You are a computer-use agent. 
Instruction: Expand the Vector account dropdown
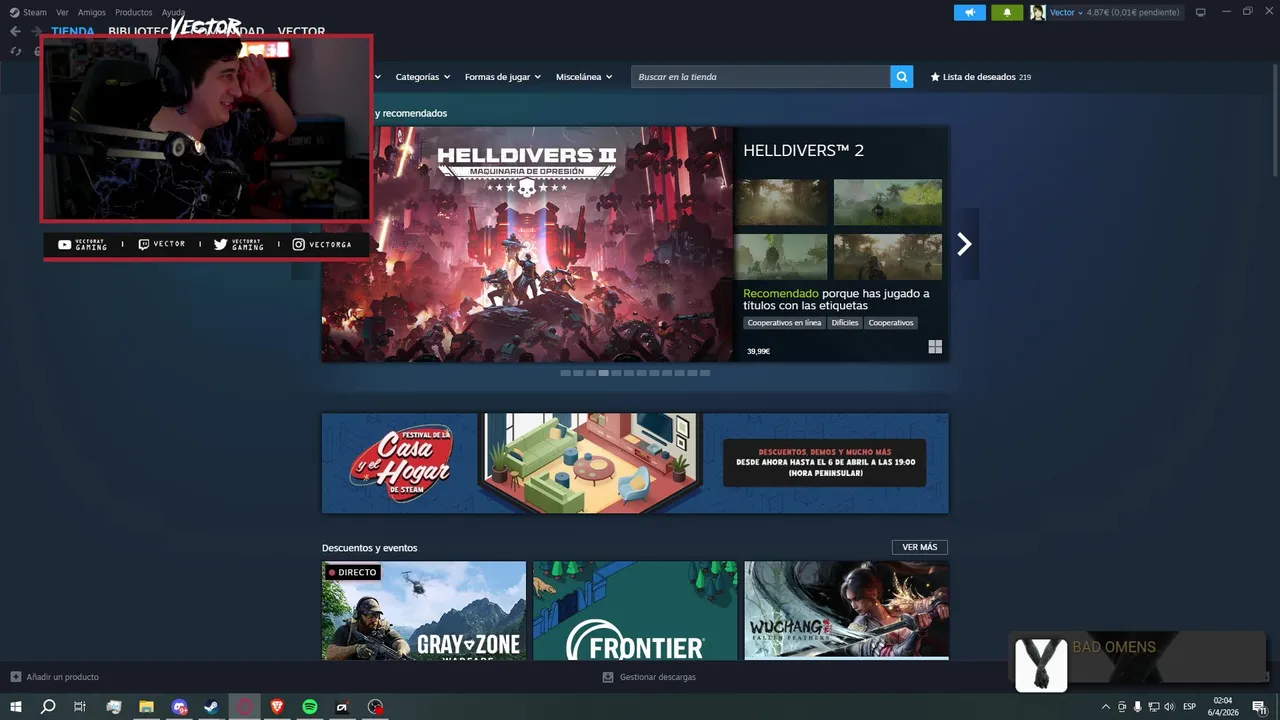point(1066,12)
